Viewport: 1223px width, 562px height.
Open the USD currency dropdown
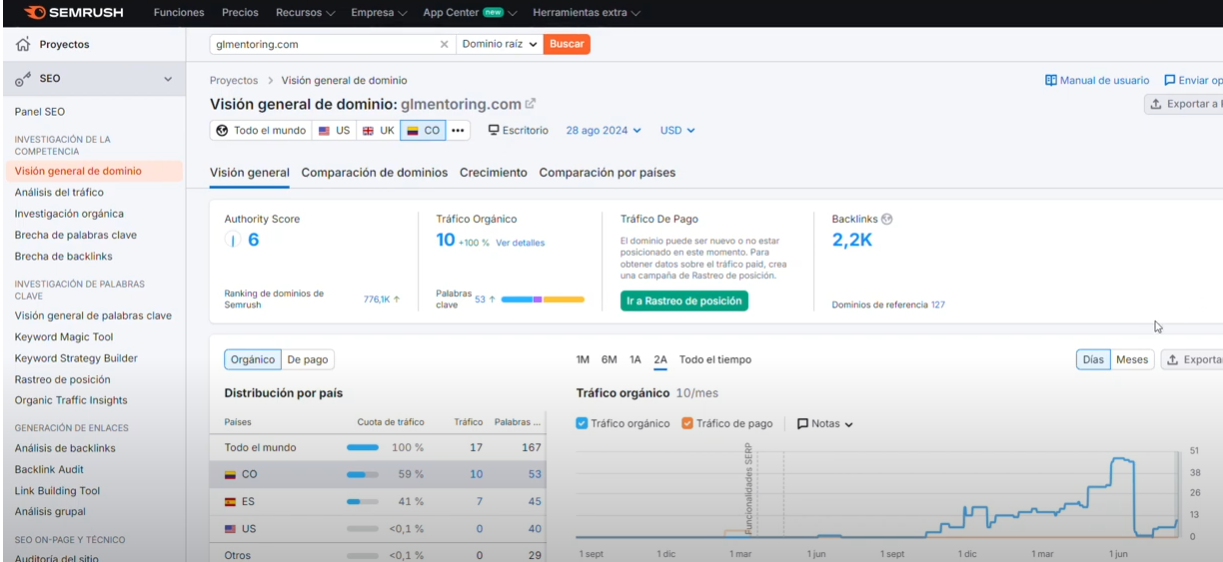click(677, 130)
